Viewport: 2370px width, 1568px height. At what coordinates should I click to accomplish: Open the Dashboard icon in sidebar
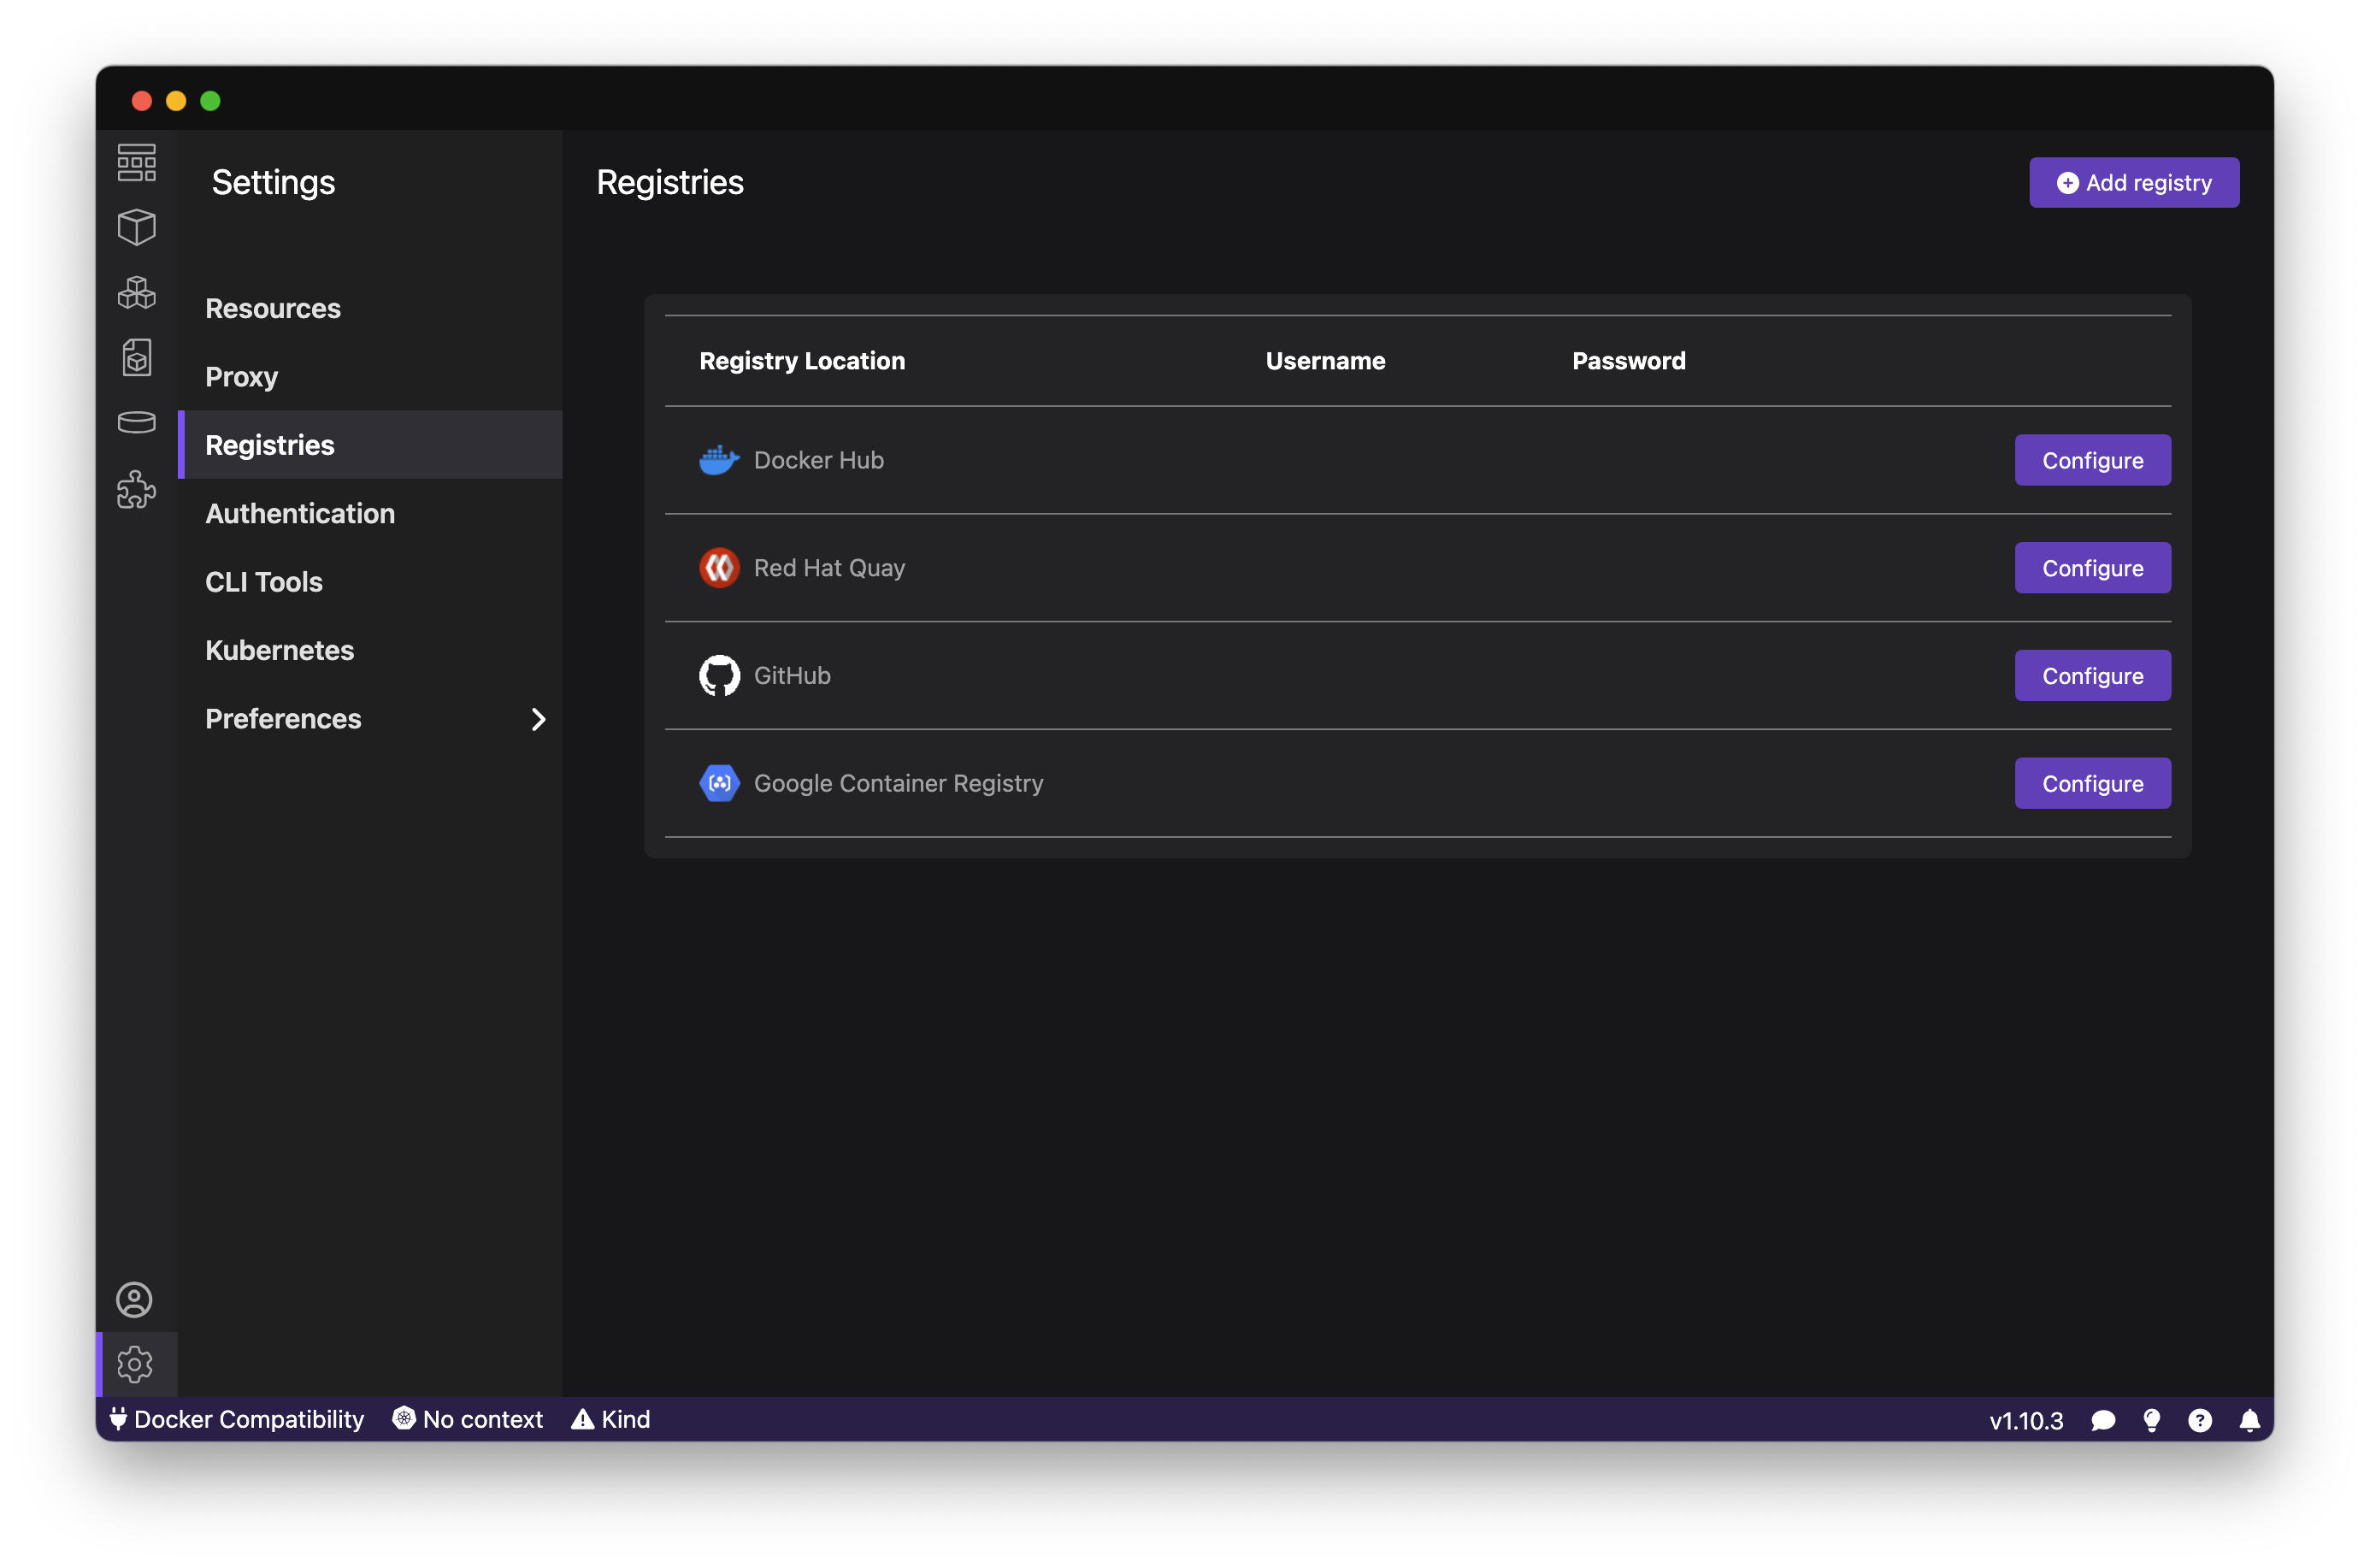tap(136, 163)
